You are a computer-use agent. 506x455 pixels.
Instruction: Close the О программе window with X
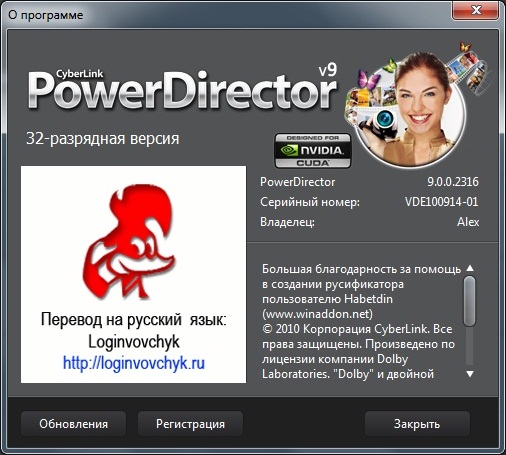tap(476, 10)
